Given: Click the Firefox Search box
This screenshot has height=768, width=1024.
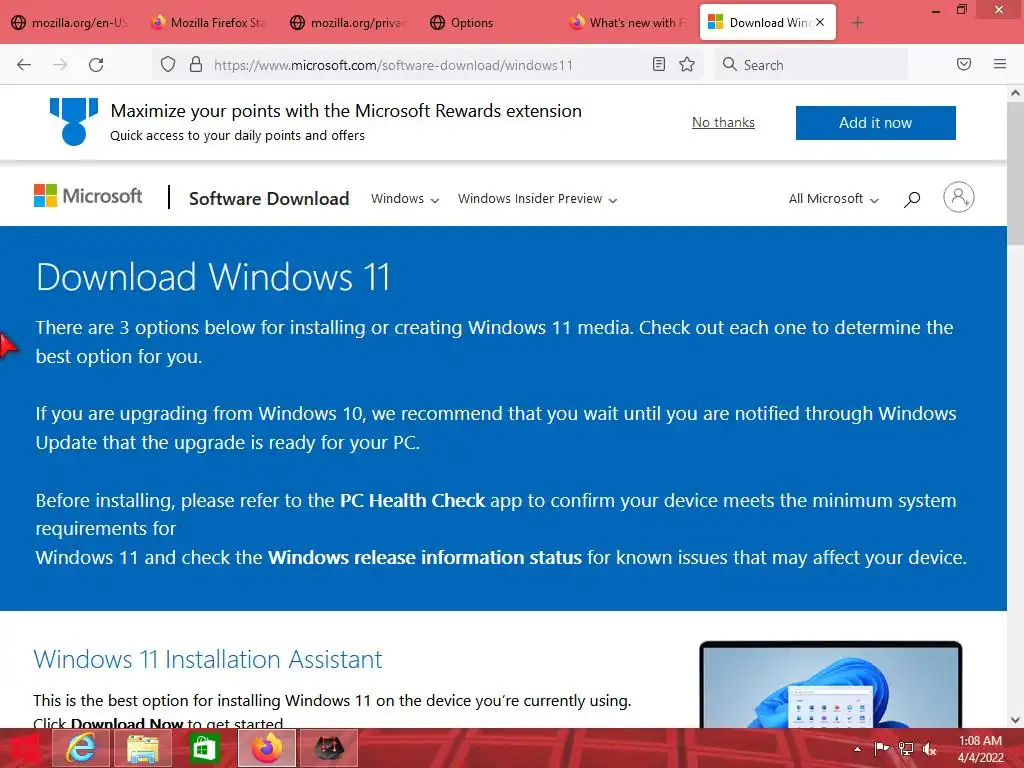Looking at the screenshot, I should [811, 65].
